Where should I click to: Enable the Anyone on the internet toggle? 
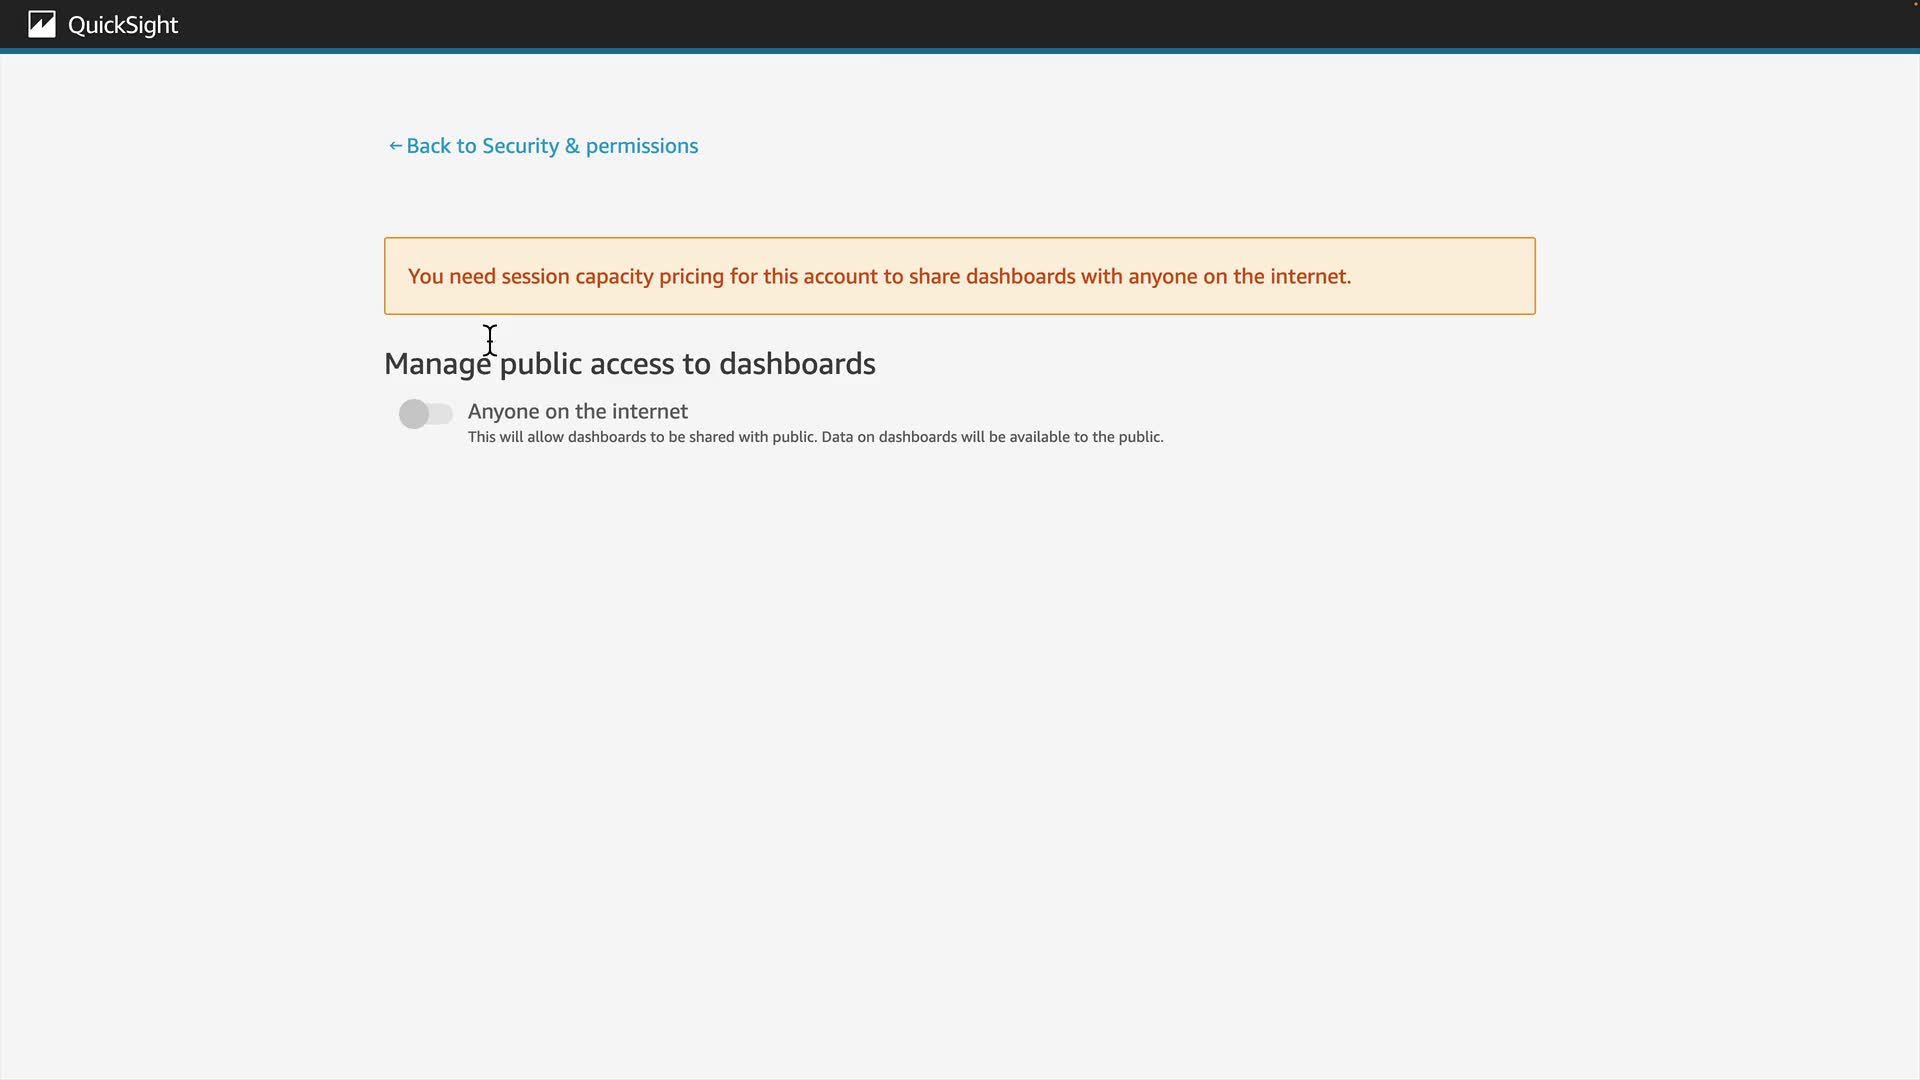coord(426,414)
